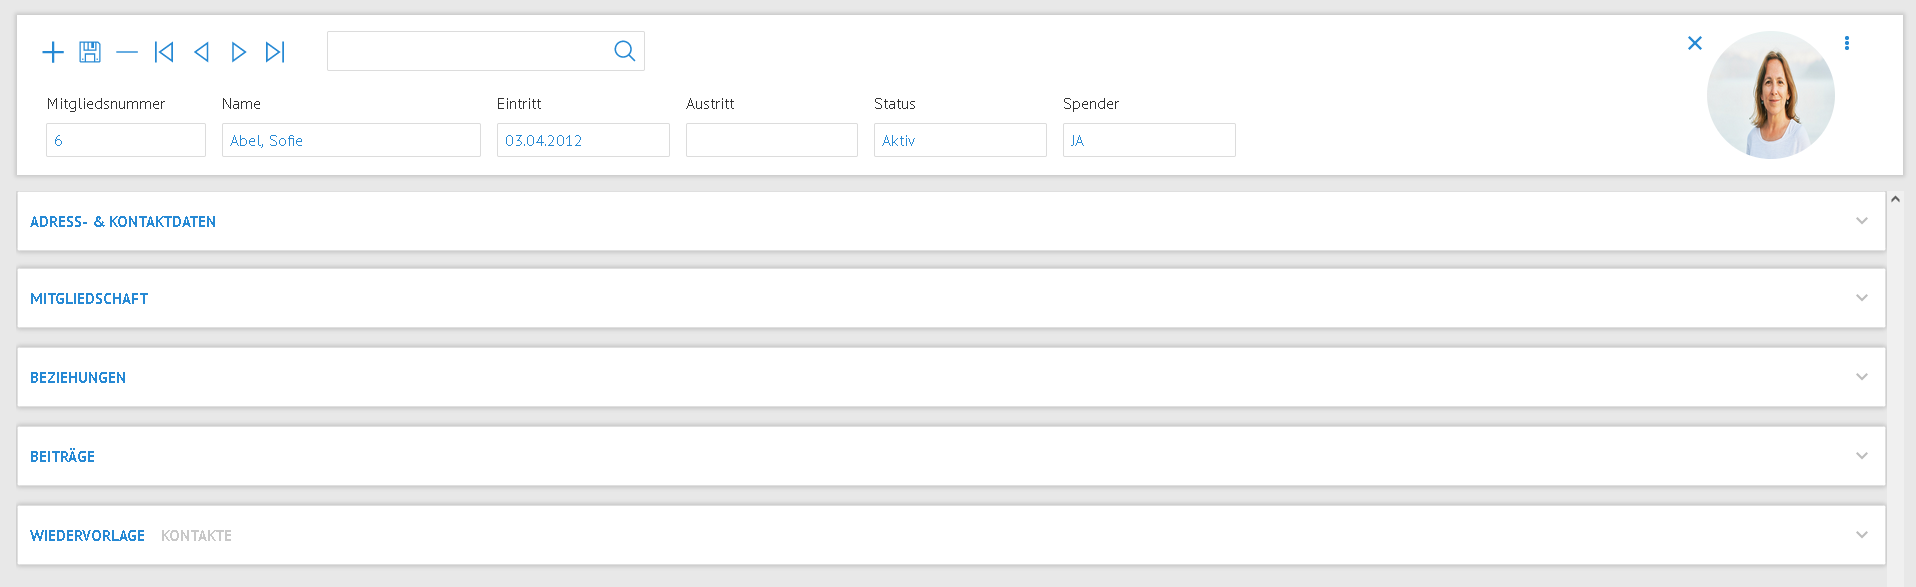Select the Wiedervorlage tab
The width and height of the screenshot is (1916, 587).
(87, 536)
